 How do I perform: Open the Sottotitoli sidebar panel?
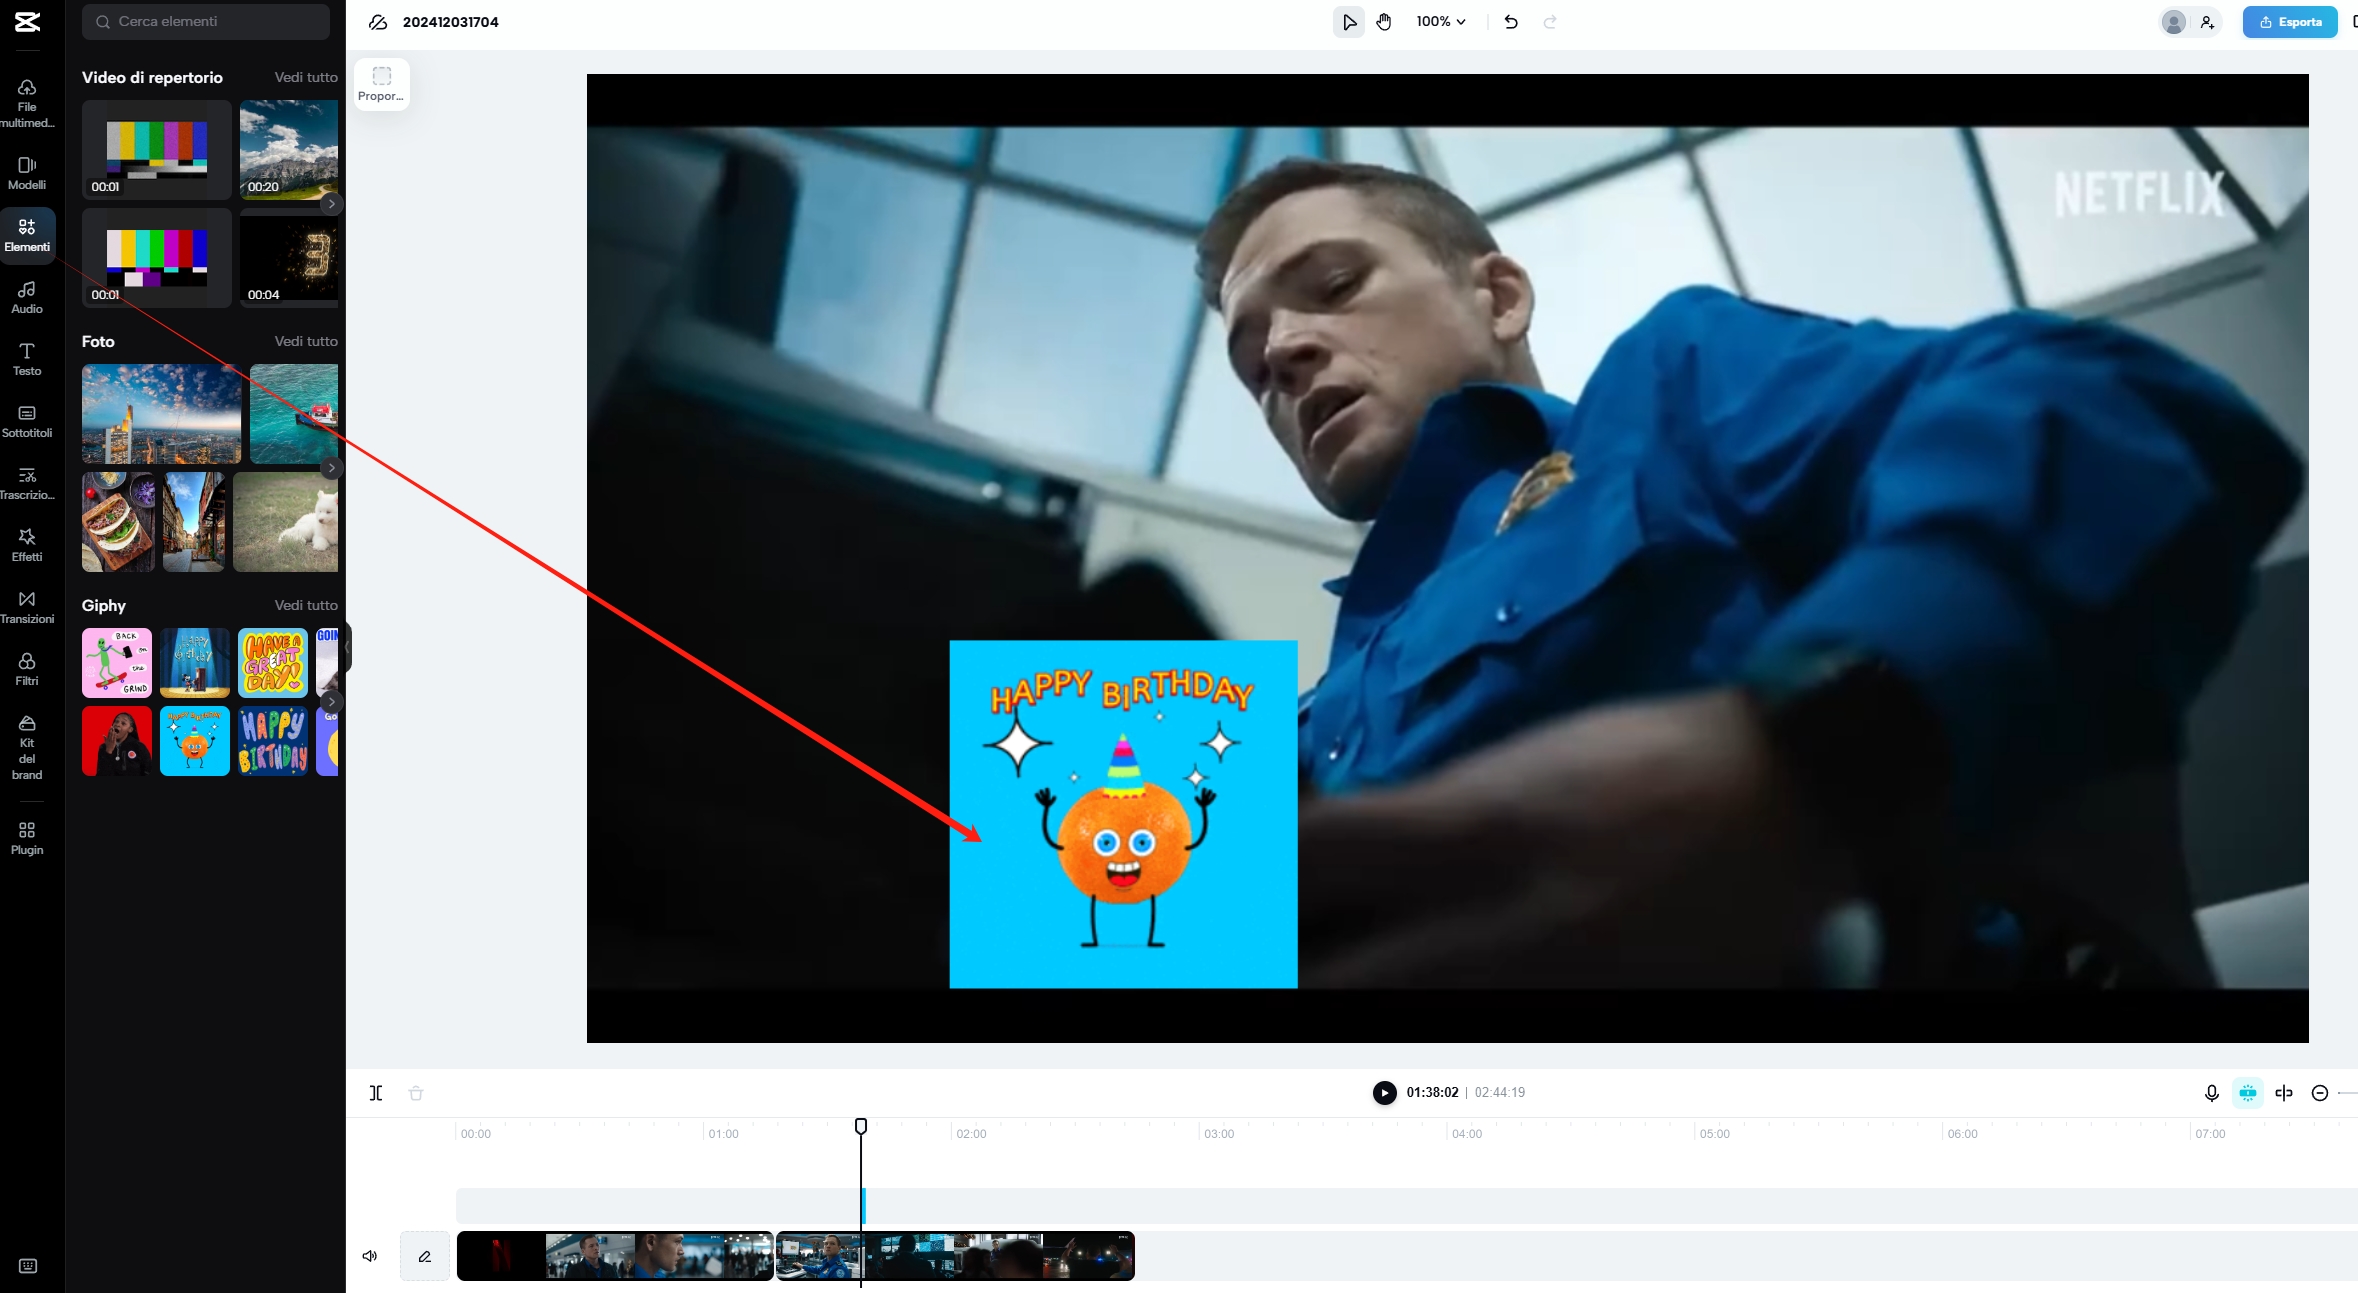point(27,421)
